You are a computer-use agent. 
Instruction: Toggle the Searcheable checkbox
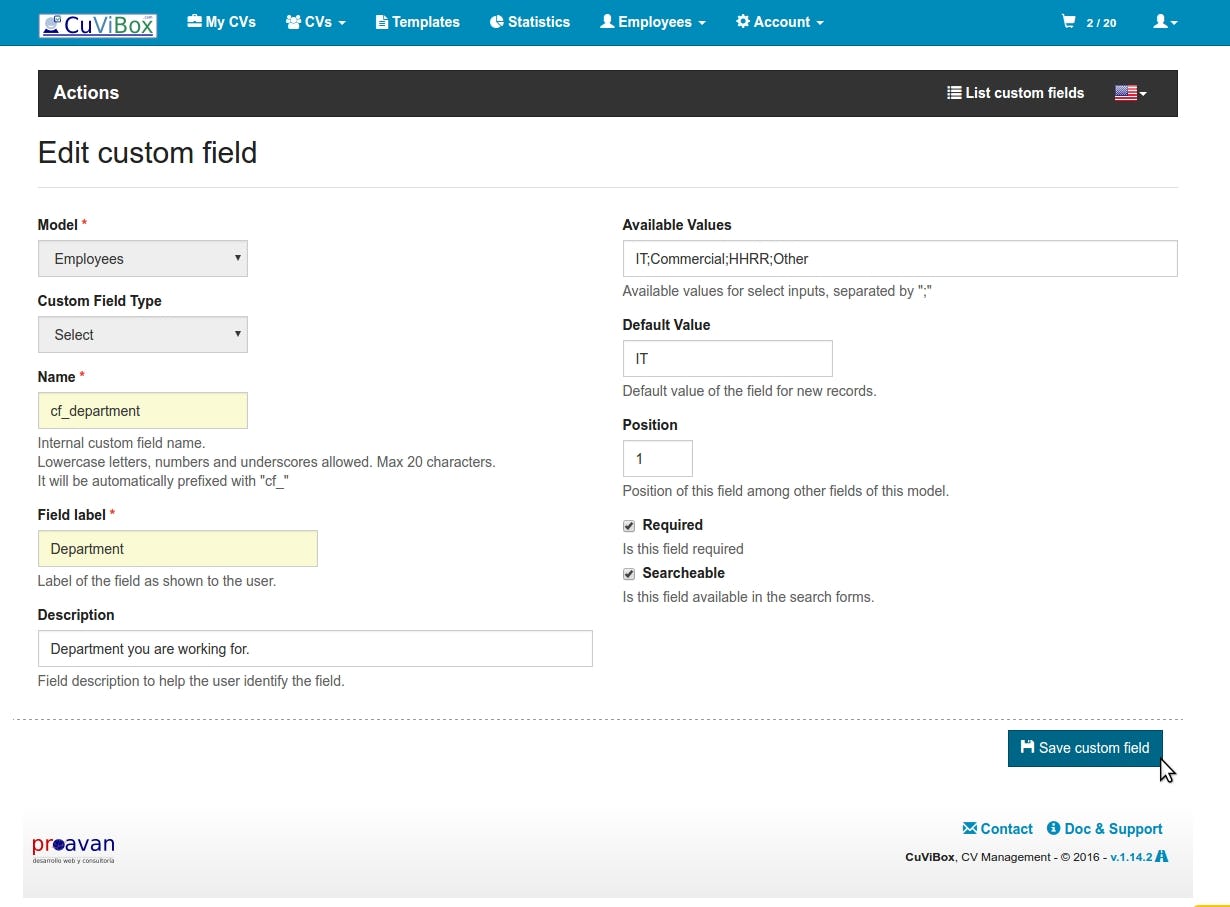pyautogui.click(x=629, y=574)
